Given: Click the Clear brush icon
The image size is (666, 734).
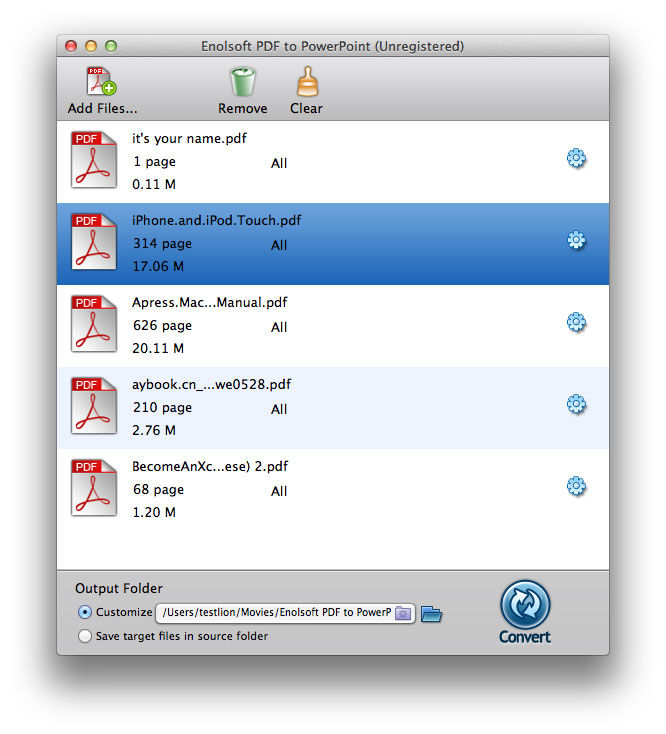Looking at the screenshot, I should (x=307, y=81).
